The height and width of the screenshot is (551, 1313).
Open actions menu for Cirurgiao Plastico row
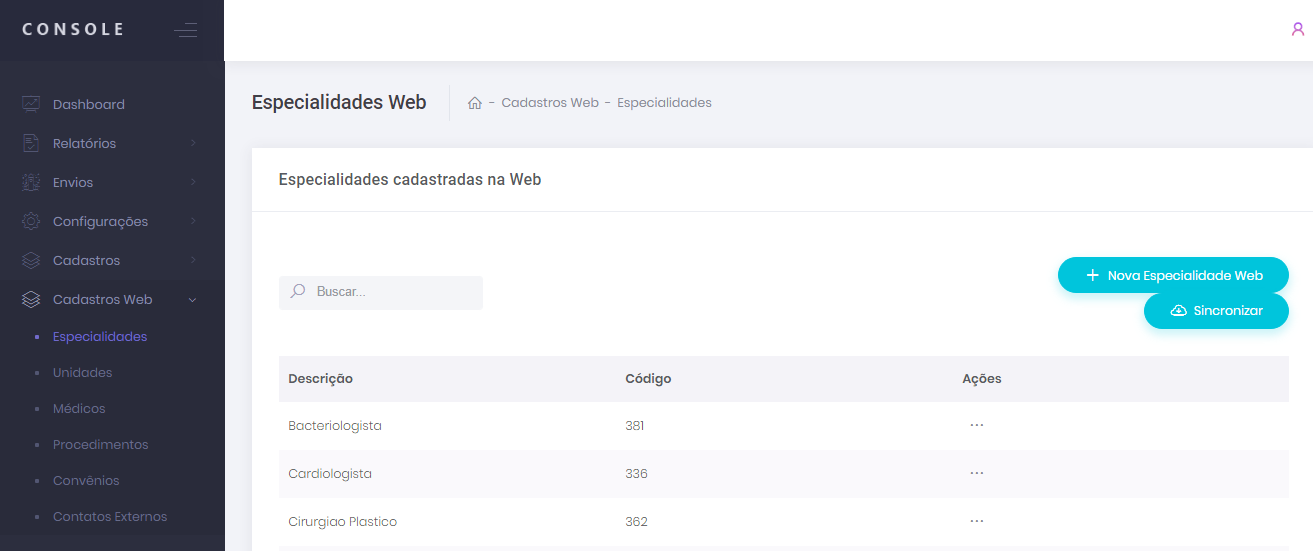pos(976,521)
